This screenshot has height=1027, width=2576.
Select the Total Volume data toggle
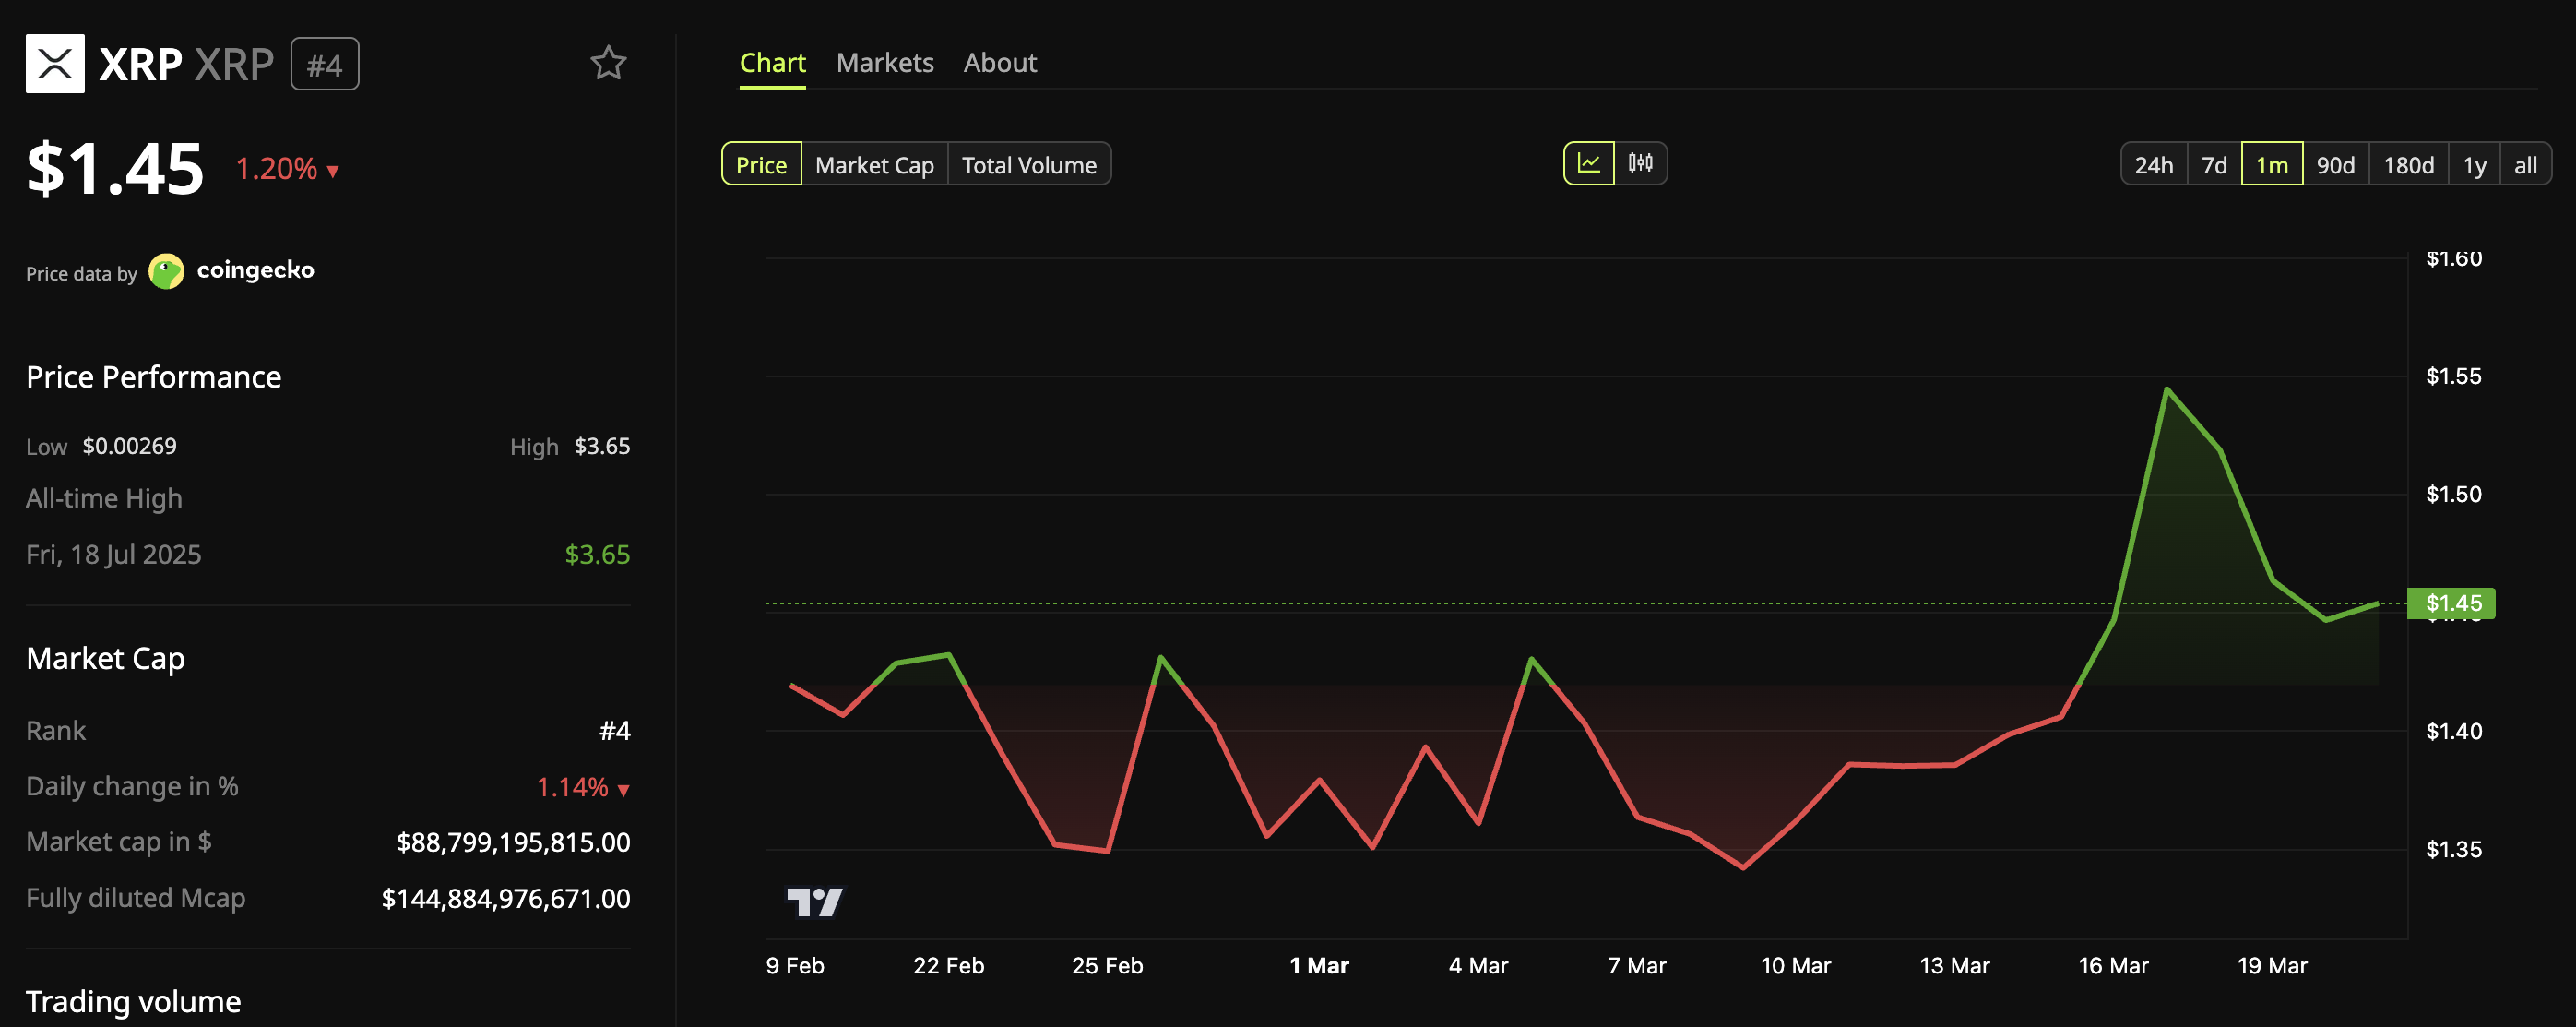click(x=1029, y=165)
